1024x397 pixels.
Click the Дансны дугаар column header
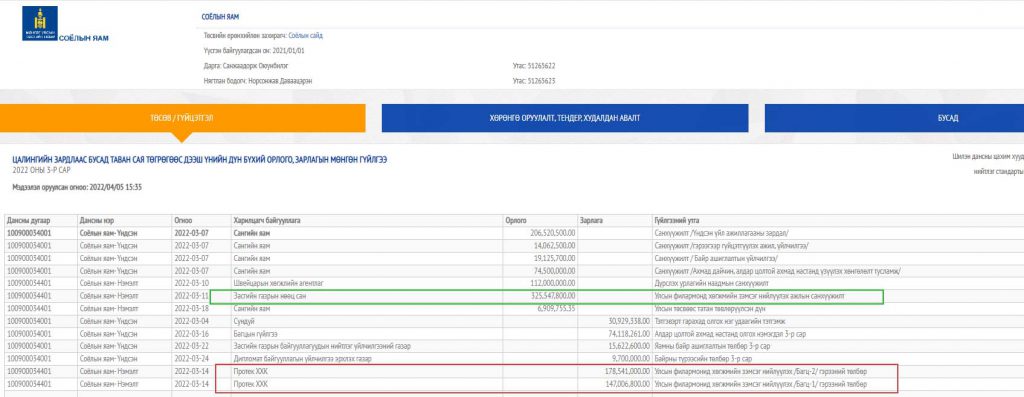tap(40, 221)
